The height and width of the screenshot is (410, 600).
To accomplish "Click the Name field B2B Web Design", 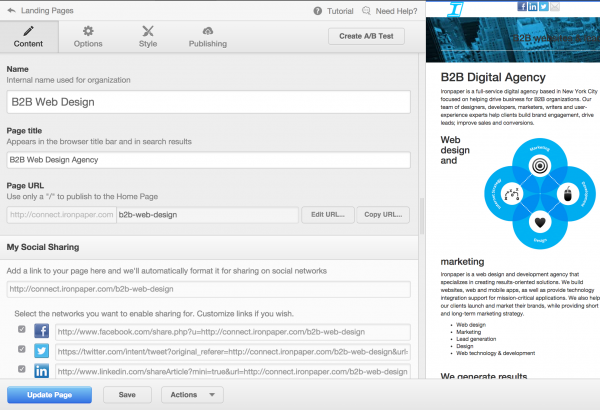I will [209, 102].
